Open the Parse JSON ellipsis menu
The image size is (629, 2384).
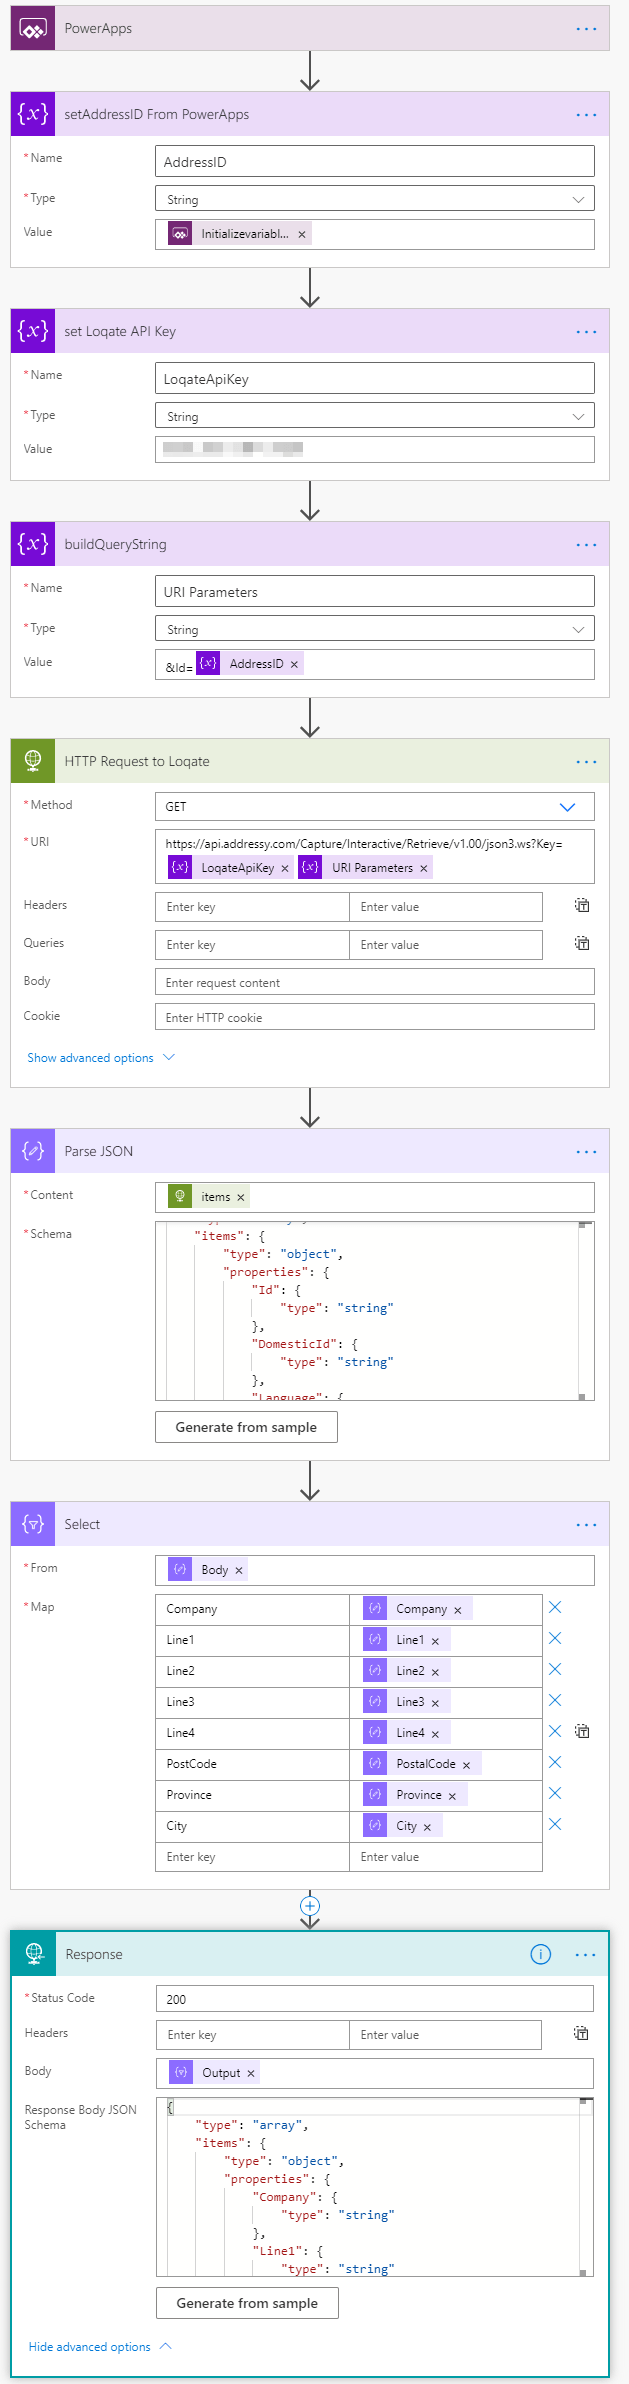(586, 1151)
